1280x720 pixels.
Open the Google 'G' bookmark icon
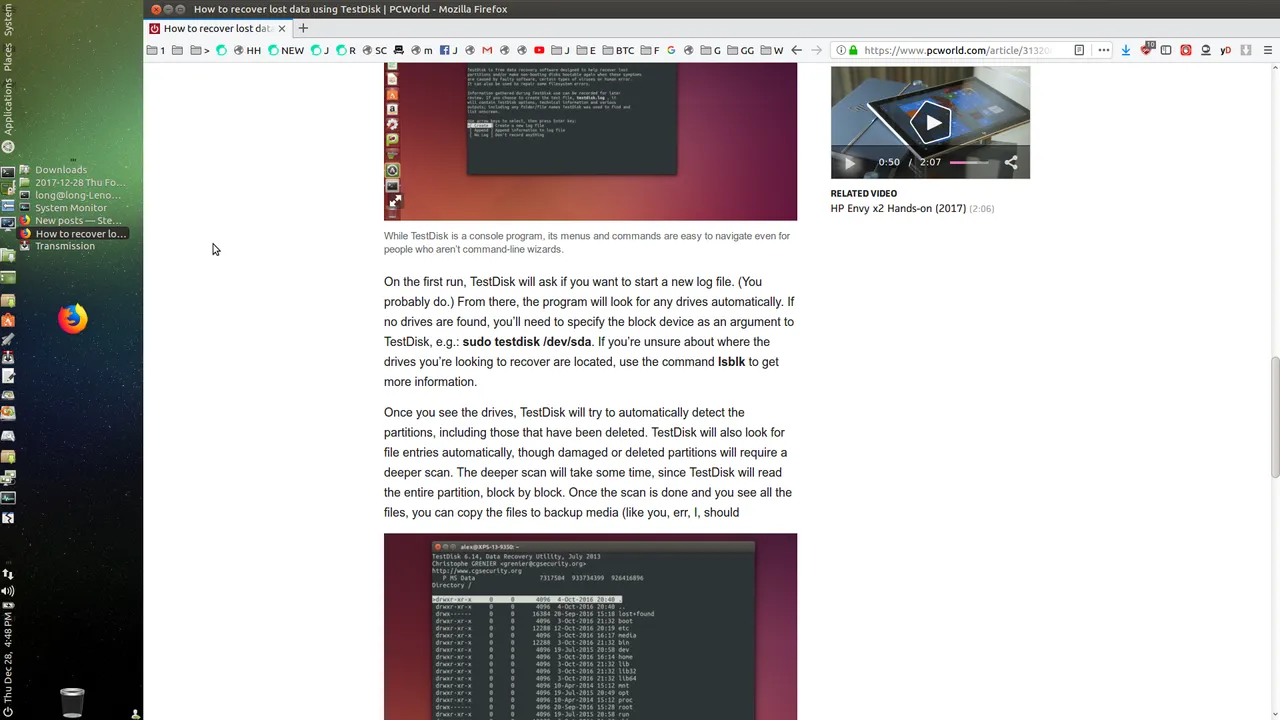(x=671, y=50)
